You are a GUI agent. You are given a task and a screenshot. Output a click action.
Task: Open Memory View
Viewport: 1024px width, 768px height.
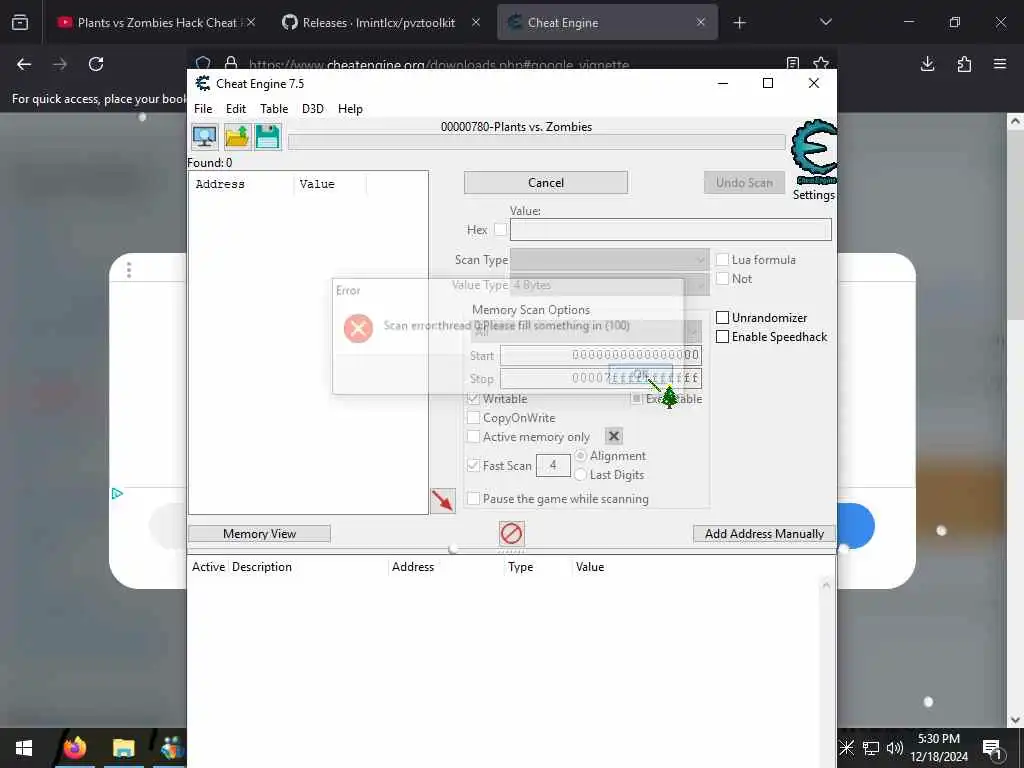pos(259,534)
